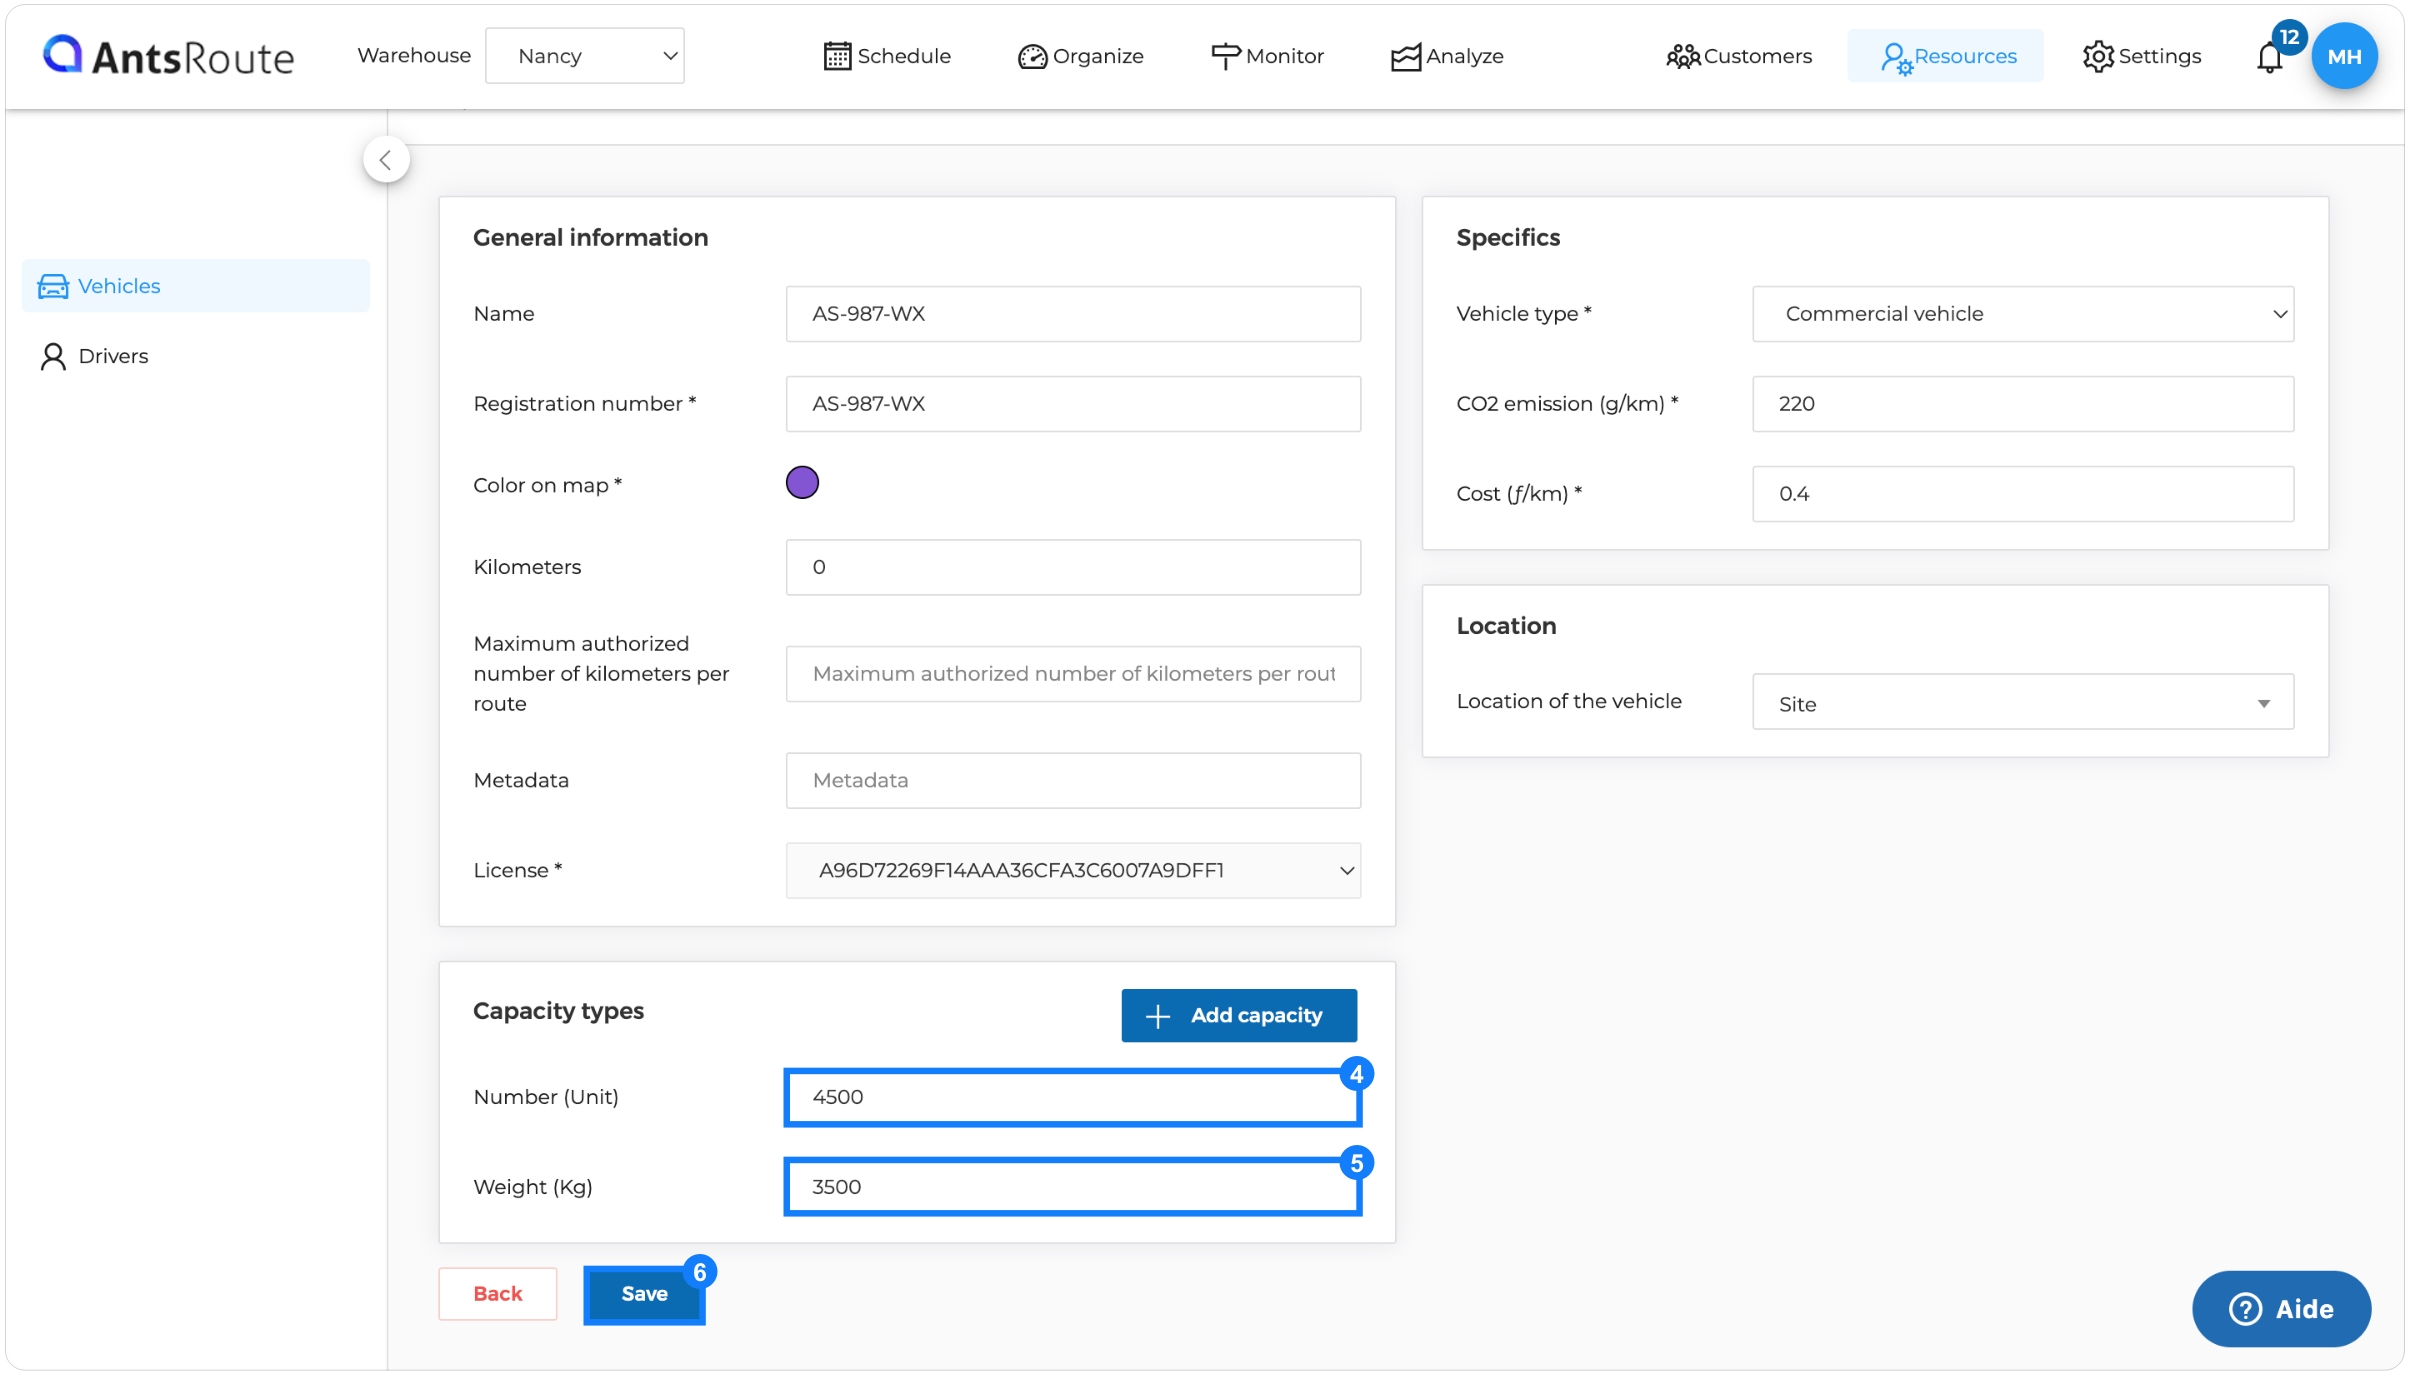Open the Customers menu
This screenshot has height=1374, width=2409.
click(1739, 57)
